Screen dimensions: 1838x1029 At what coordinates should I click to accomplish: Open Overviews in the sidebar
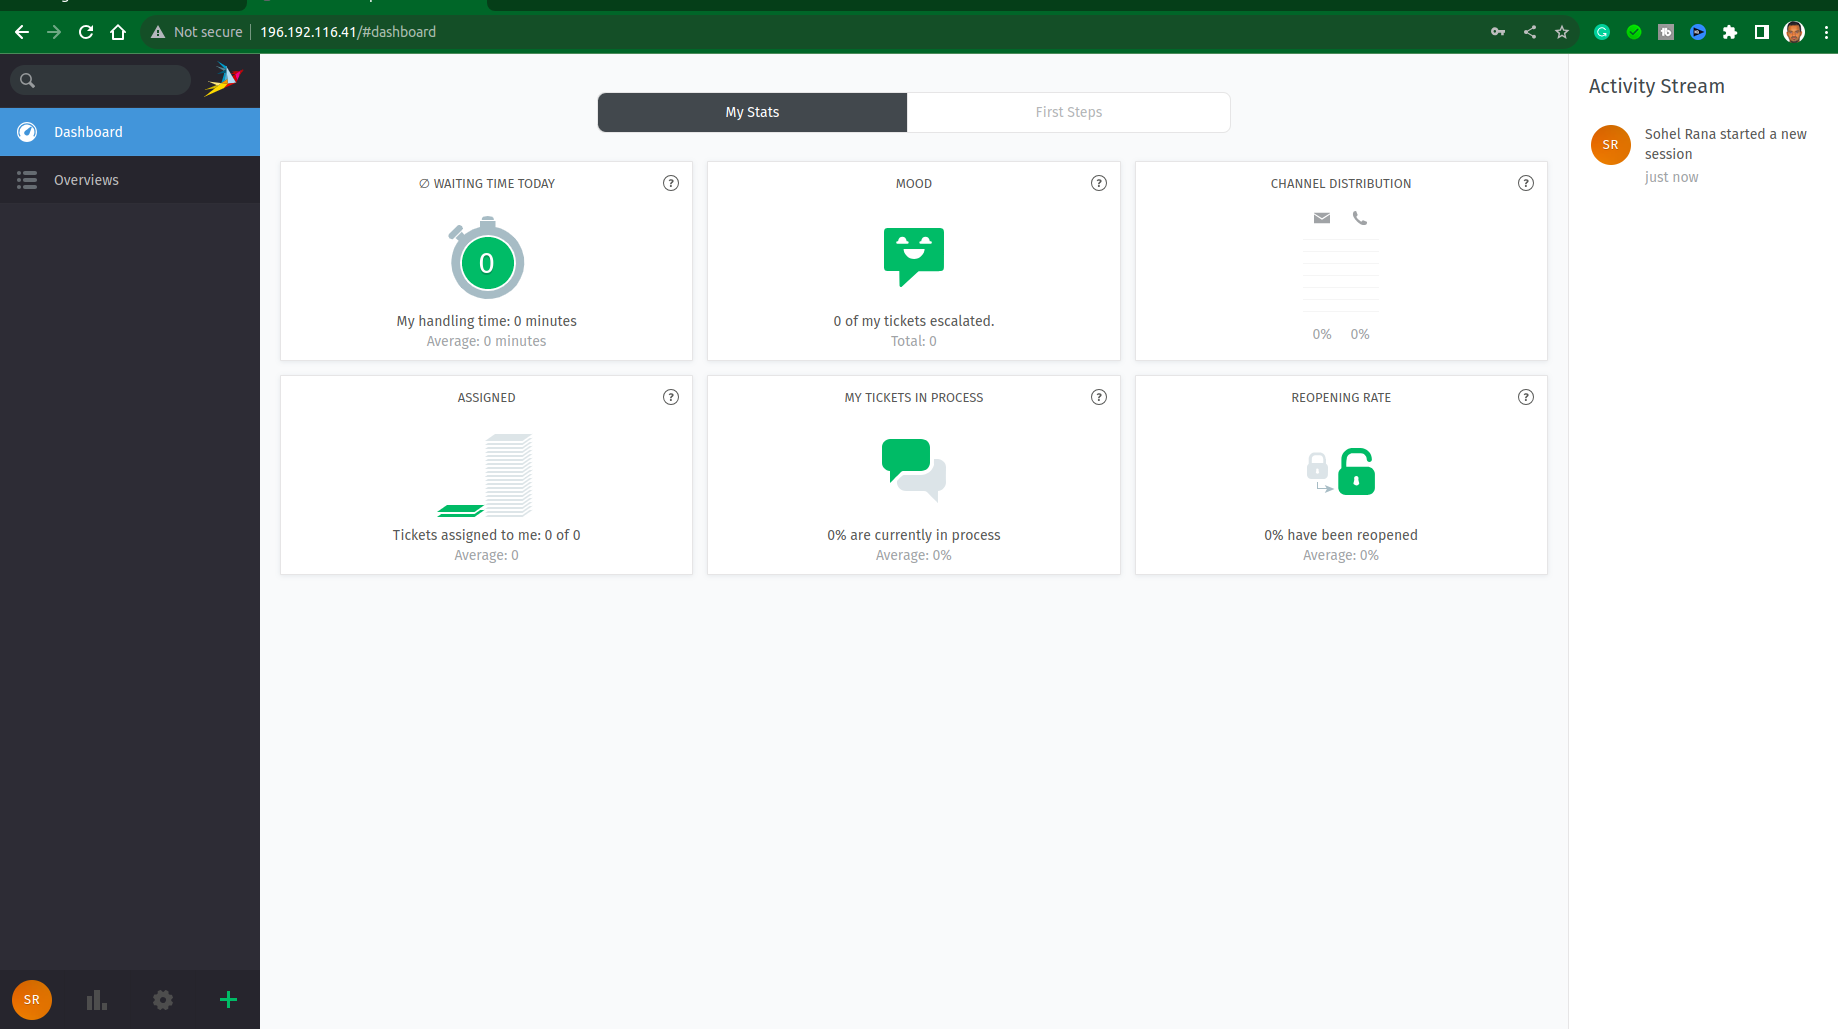pos(130,180)
